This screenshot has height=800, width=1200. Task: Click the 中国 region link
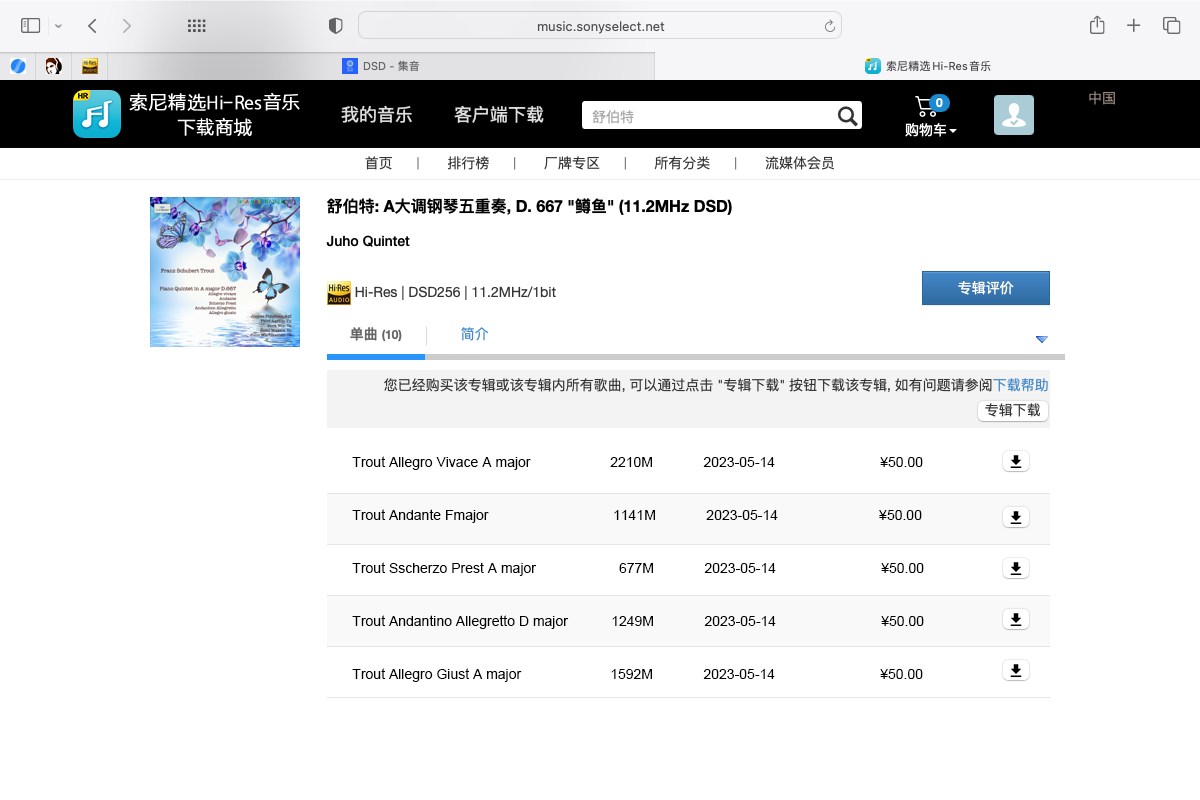coord(1102,98)
